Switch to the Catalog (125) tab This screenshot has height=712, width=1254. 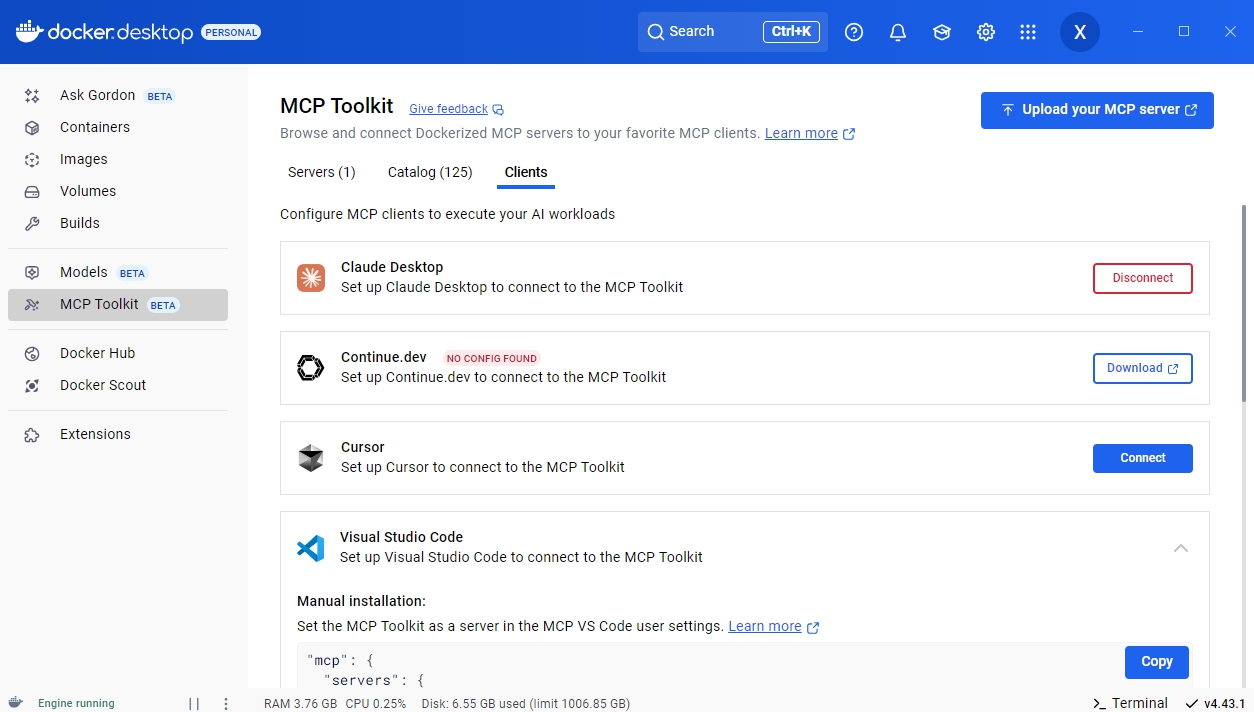click(x=430, y=172)
